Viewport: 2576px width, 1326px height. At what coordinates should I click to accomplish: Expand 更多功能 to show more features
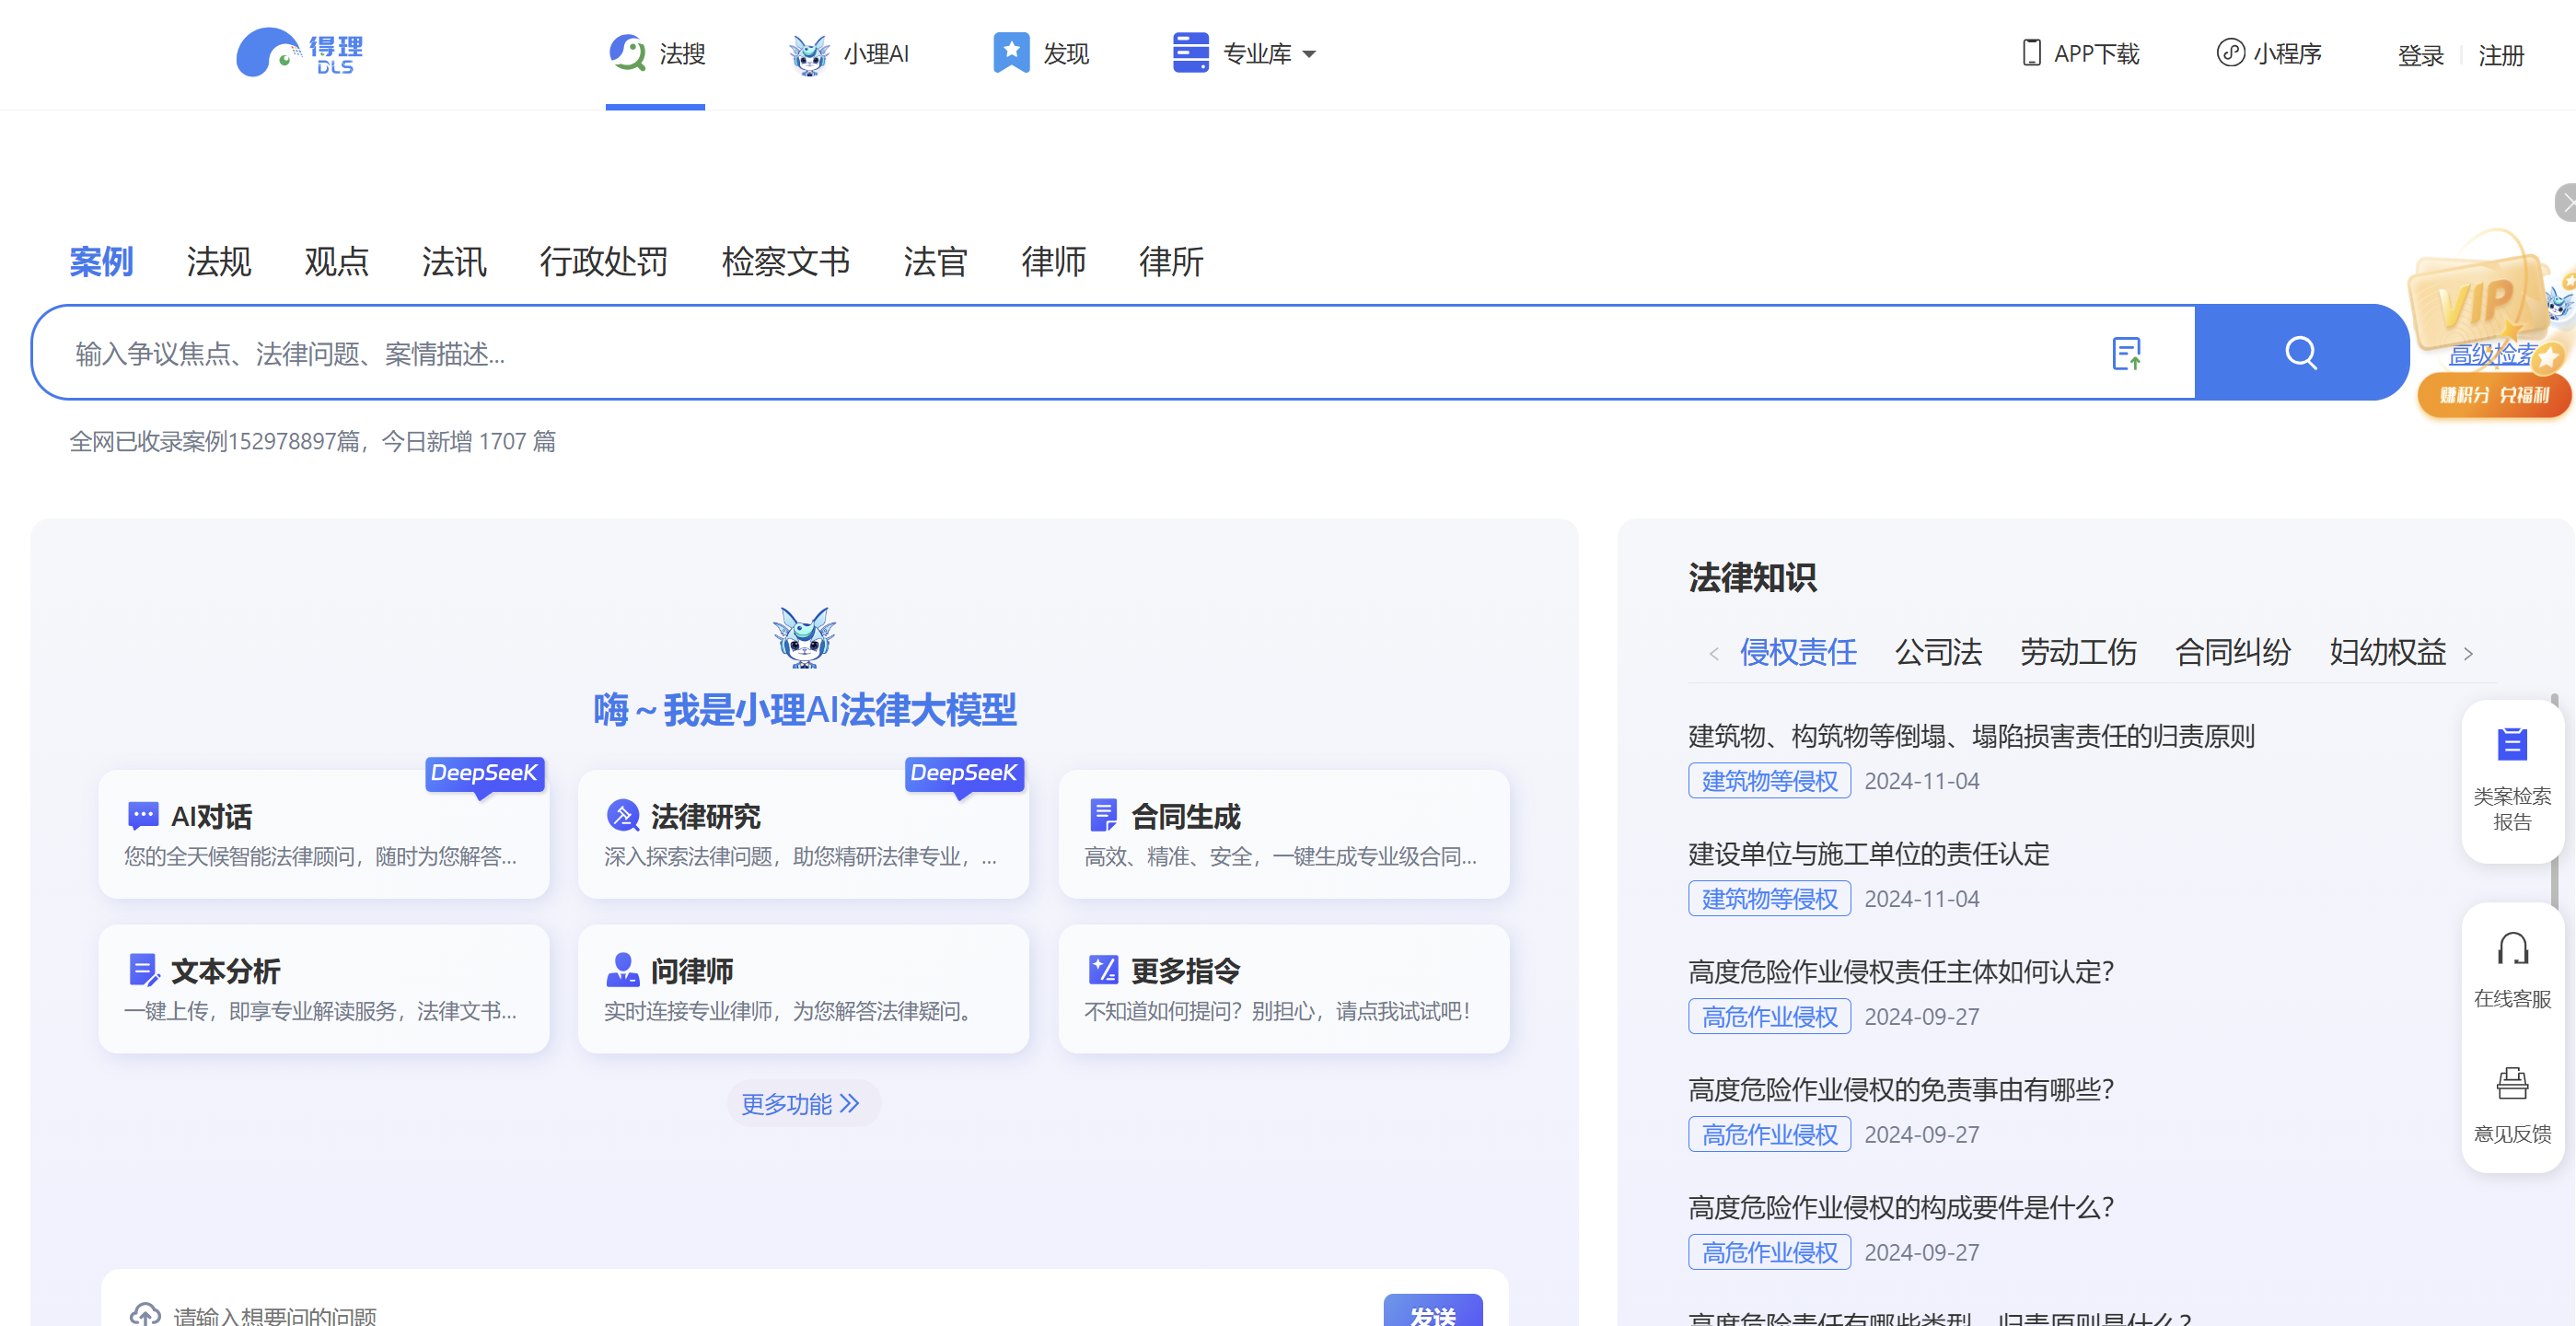803,1103
